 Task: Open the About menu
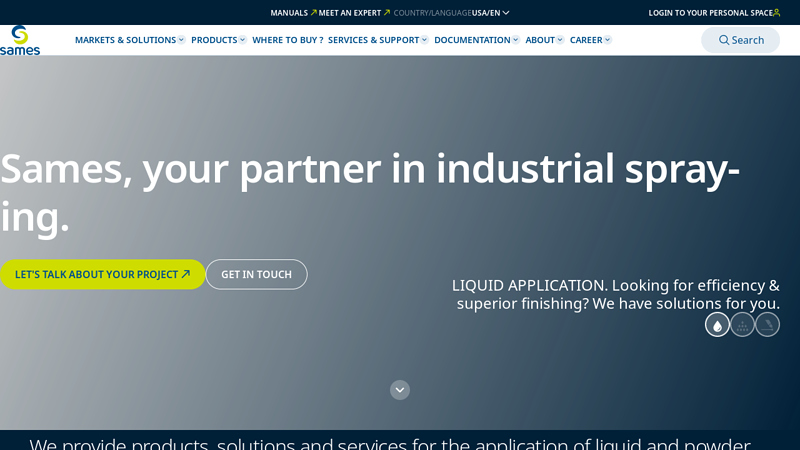click(544, 40)
